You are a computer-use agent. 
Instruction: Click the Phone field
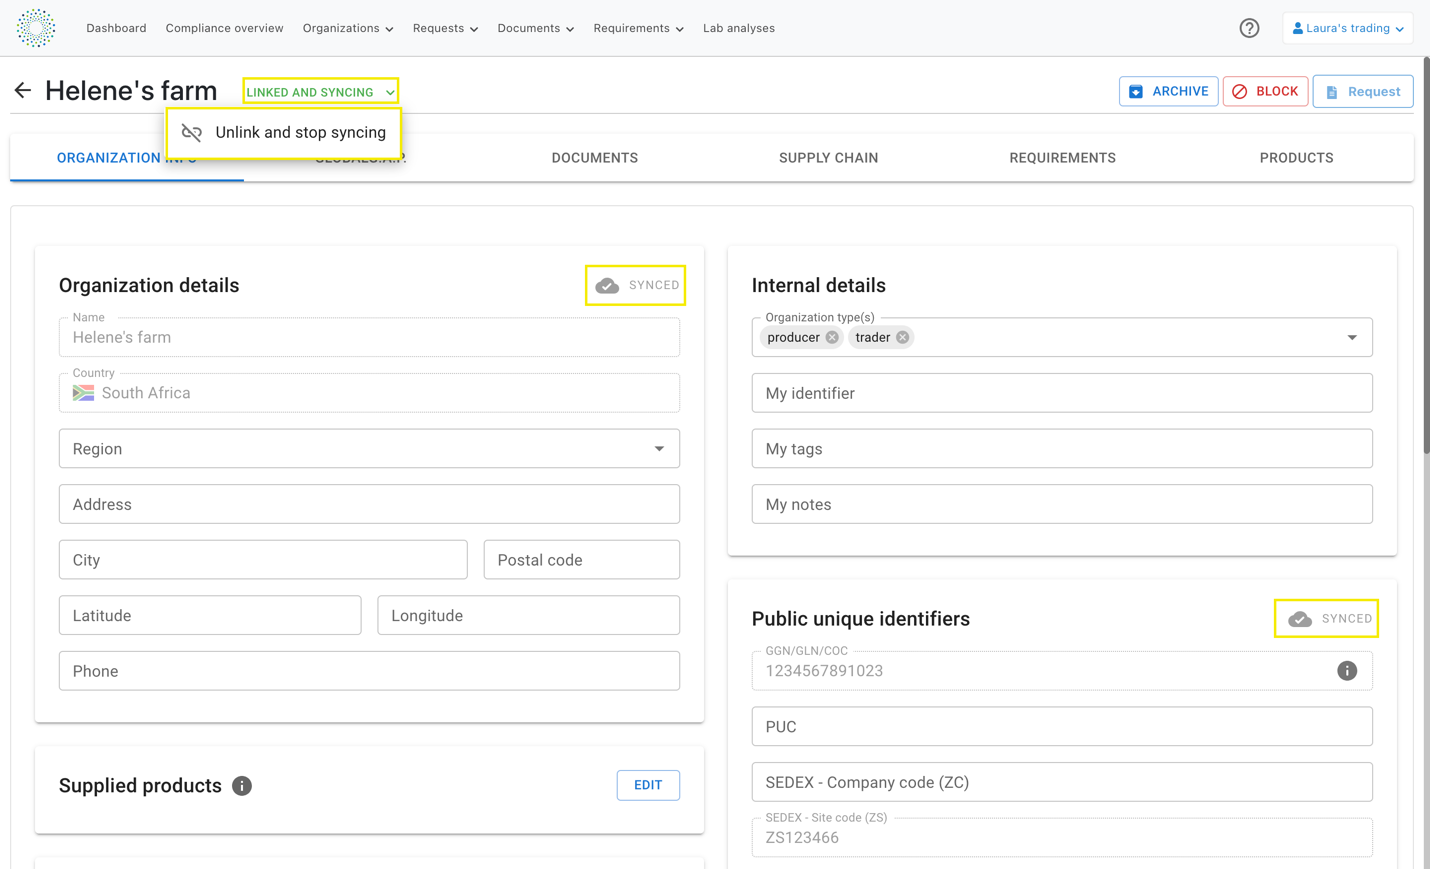(x=369, y=671)
